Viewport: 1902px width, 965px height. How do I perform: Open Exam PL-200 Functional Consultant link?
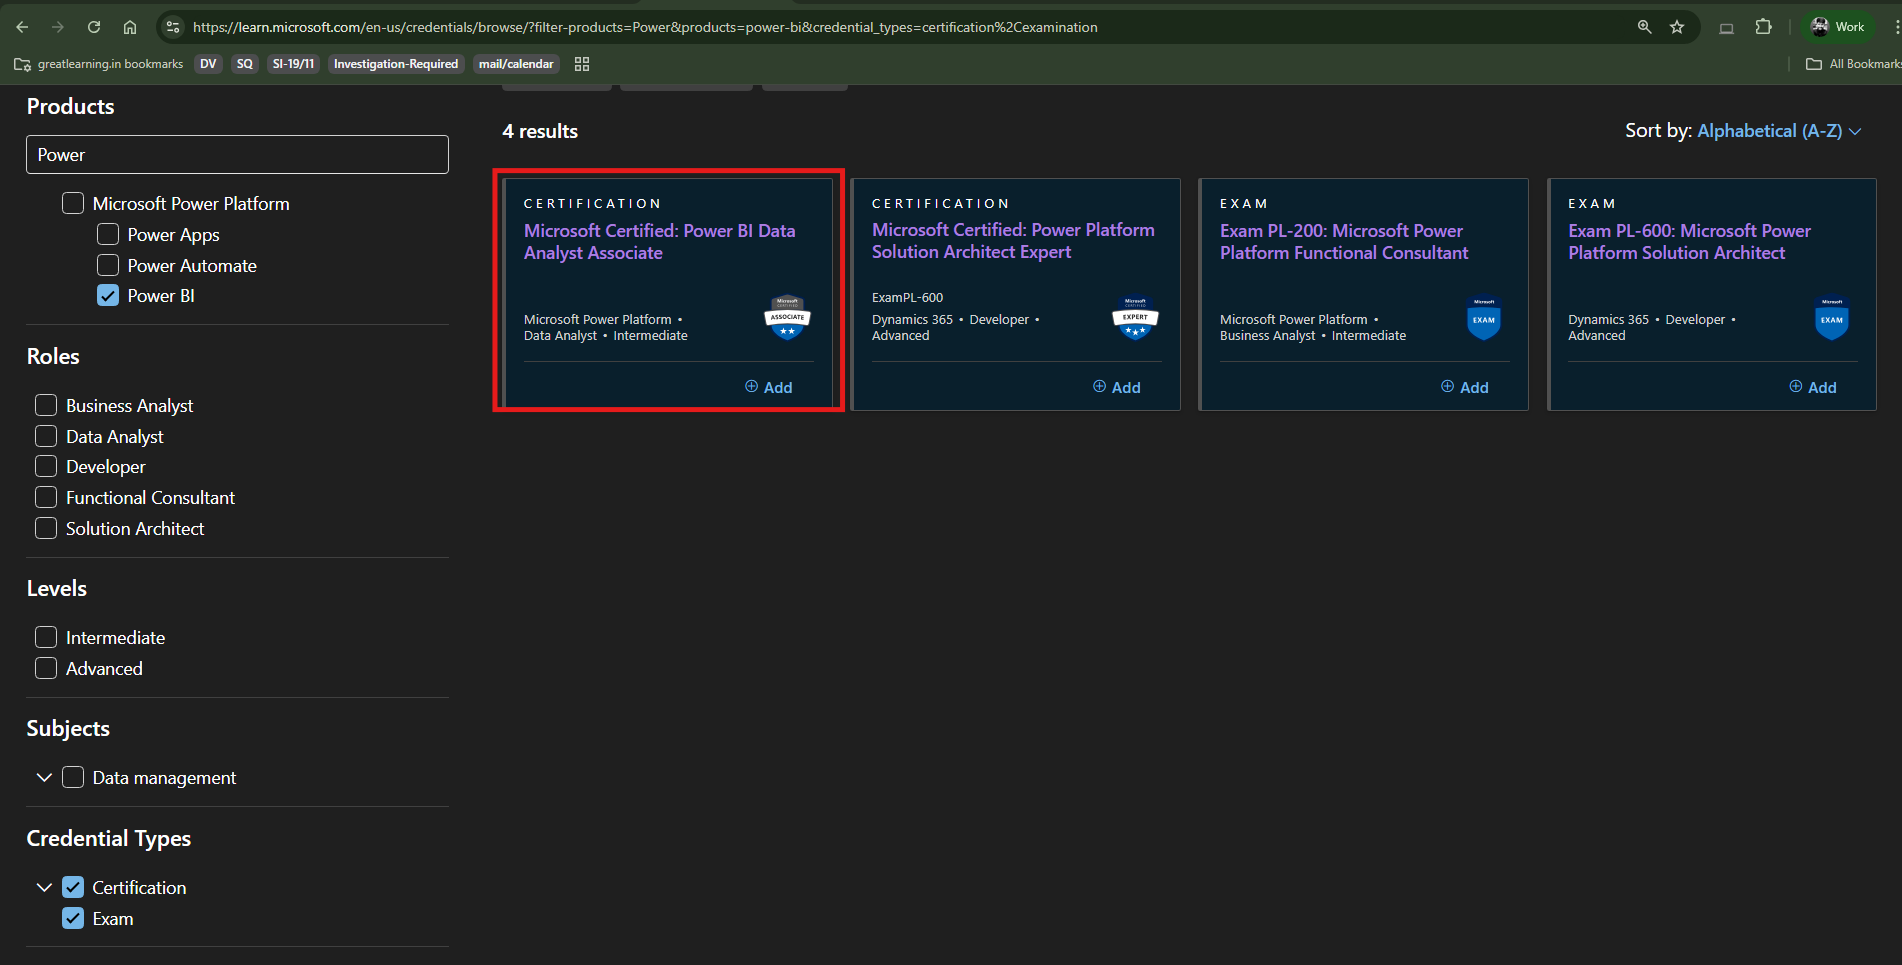tap(1344, 242)
